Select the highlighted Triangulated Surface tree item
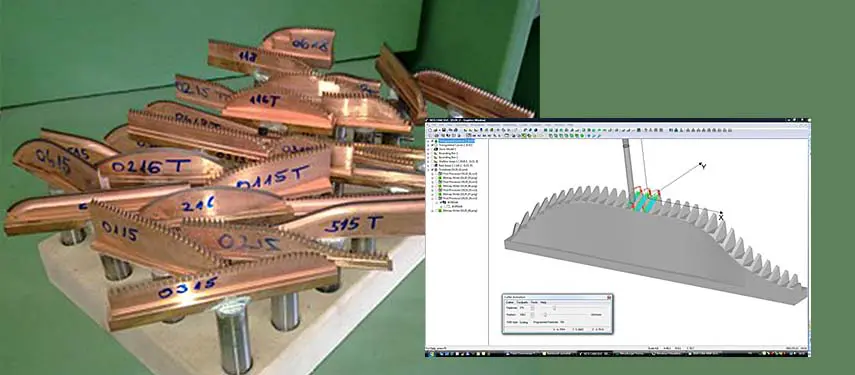Viewport: 855px width, 375px height. [456, 141]
